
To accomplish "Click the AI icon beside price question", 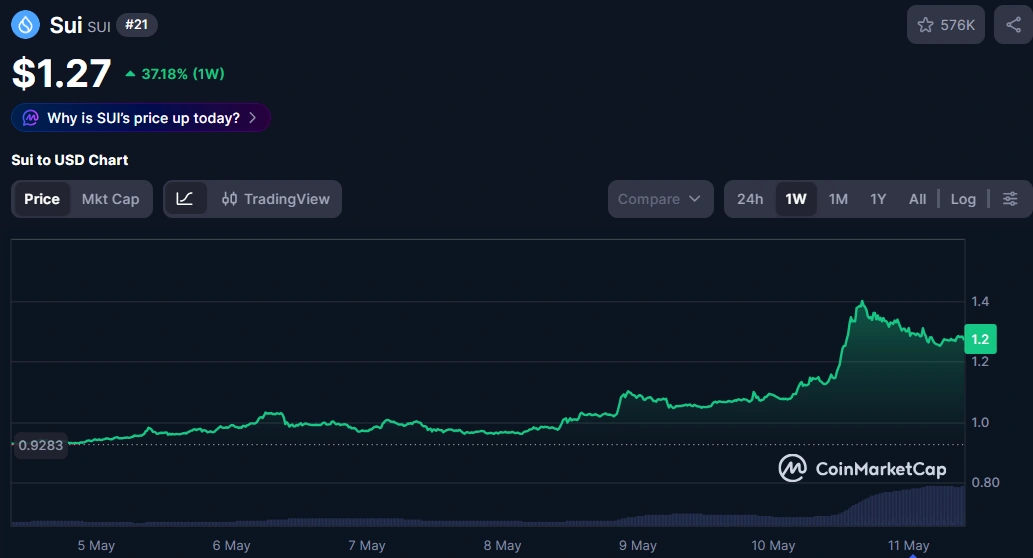I will [30, 118].
